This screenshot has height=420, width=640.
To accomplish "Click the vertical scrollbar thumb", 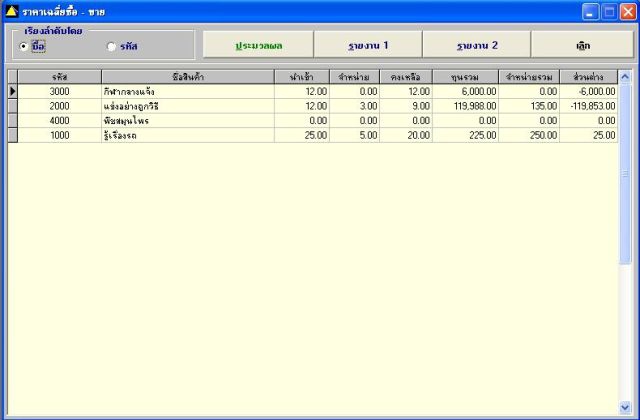I will [625, 174].
